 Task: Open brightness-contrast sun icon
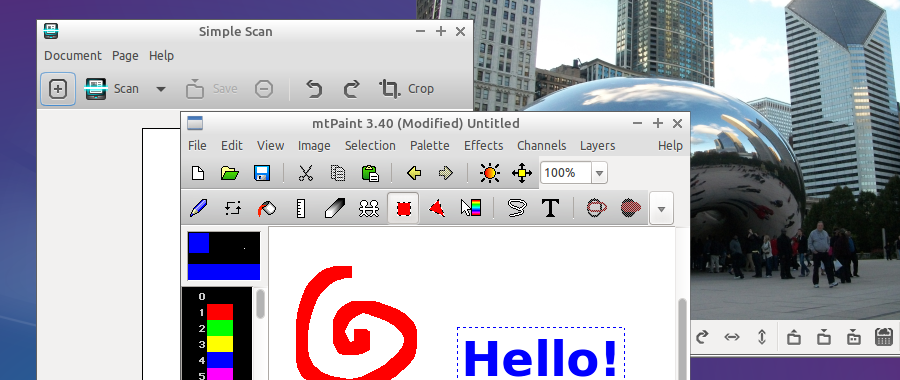click(x=490, y=173)
